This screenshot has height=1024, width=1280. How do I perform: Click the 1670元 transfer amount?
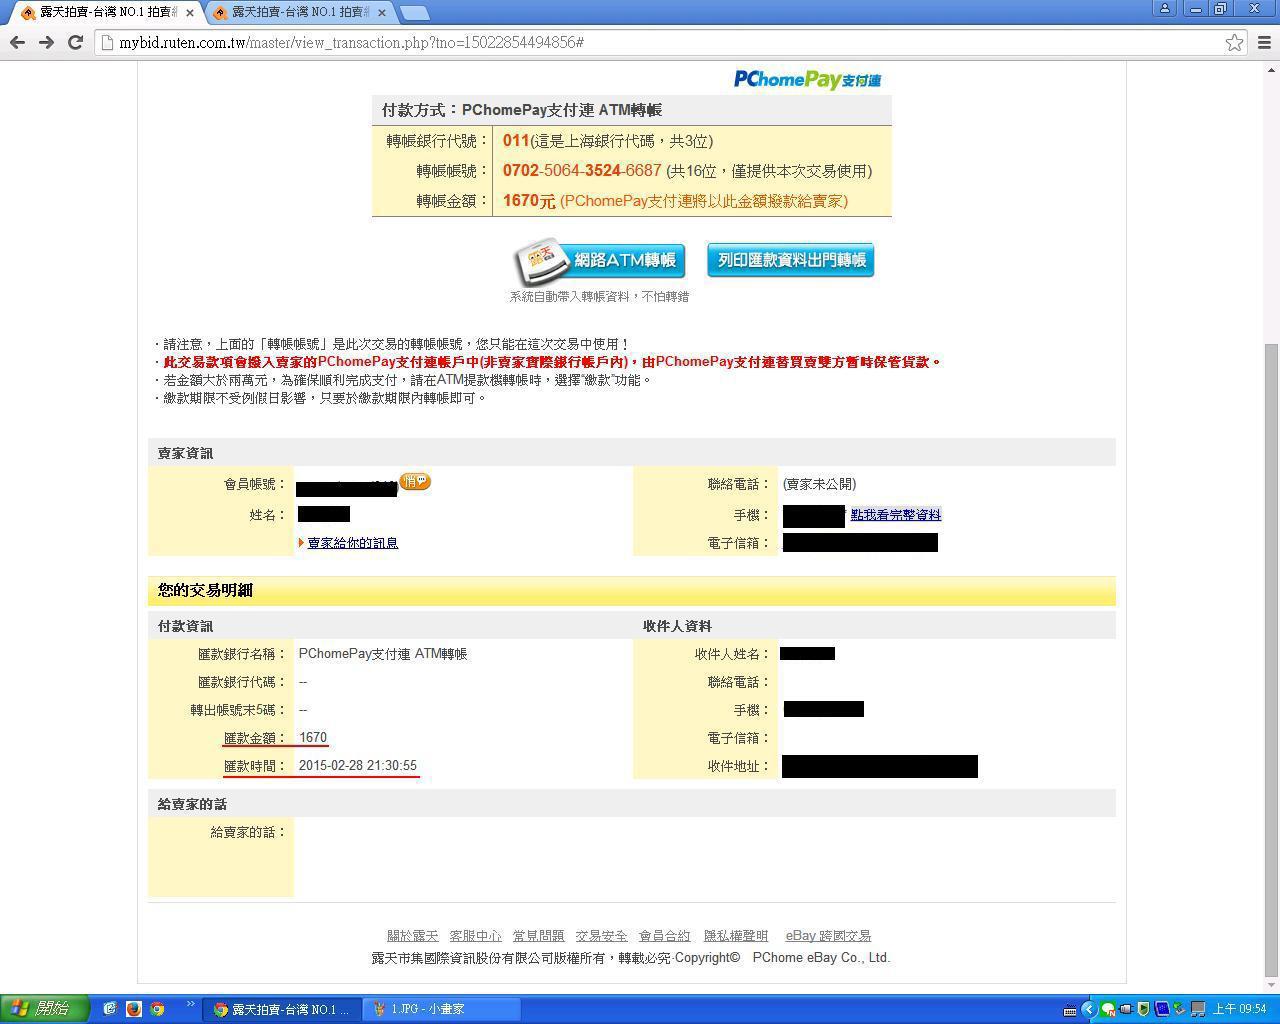[529, 201]
